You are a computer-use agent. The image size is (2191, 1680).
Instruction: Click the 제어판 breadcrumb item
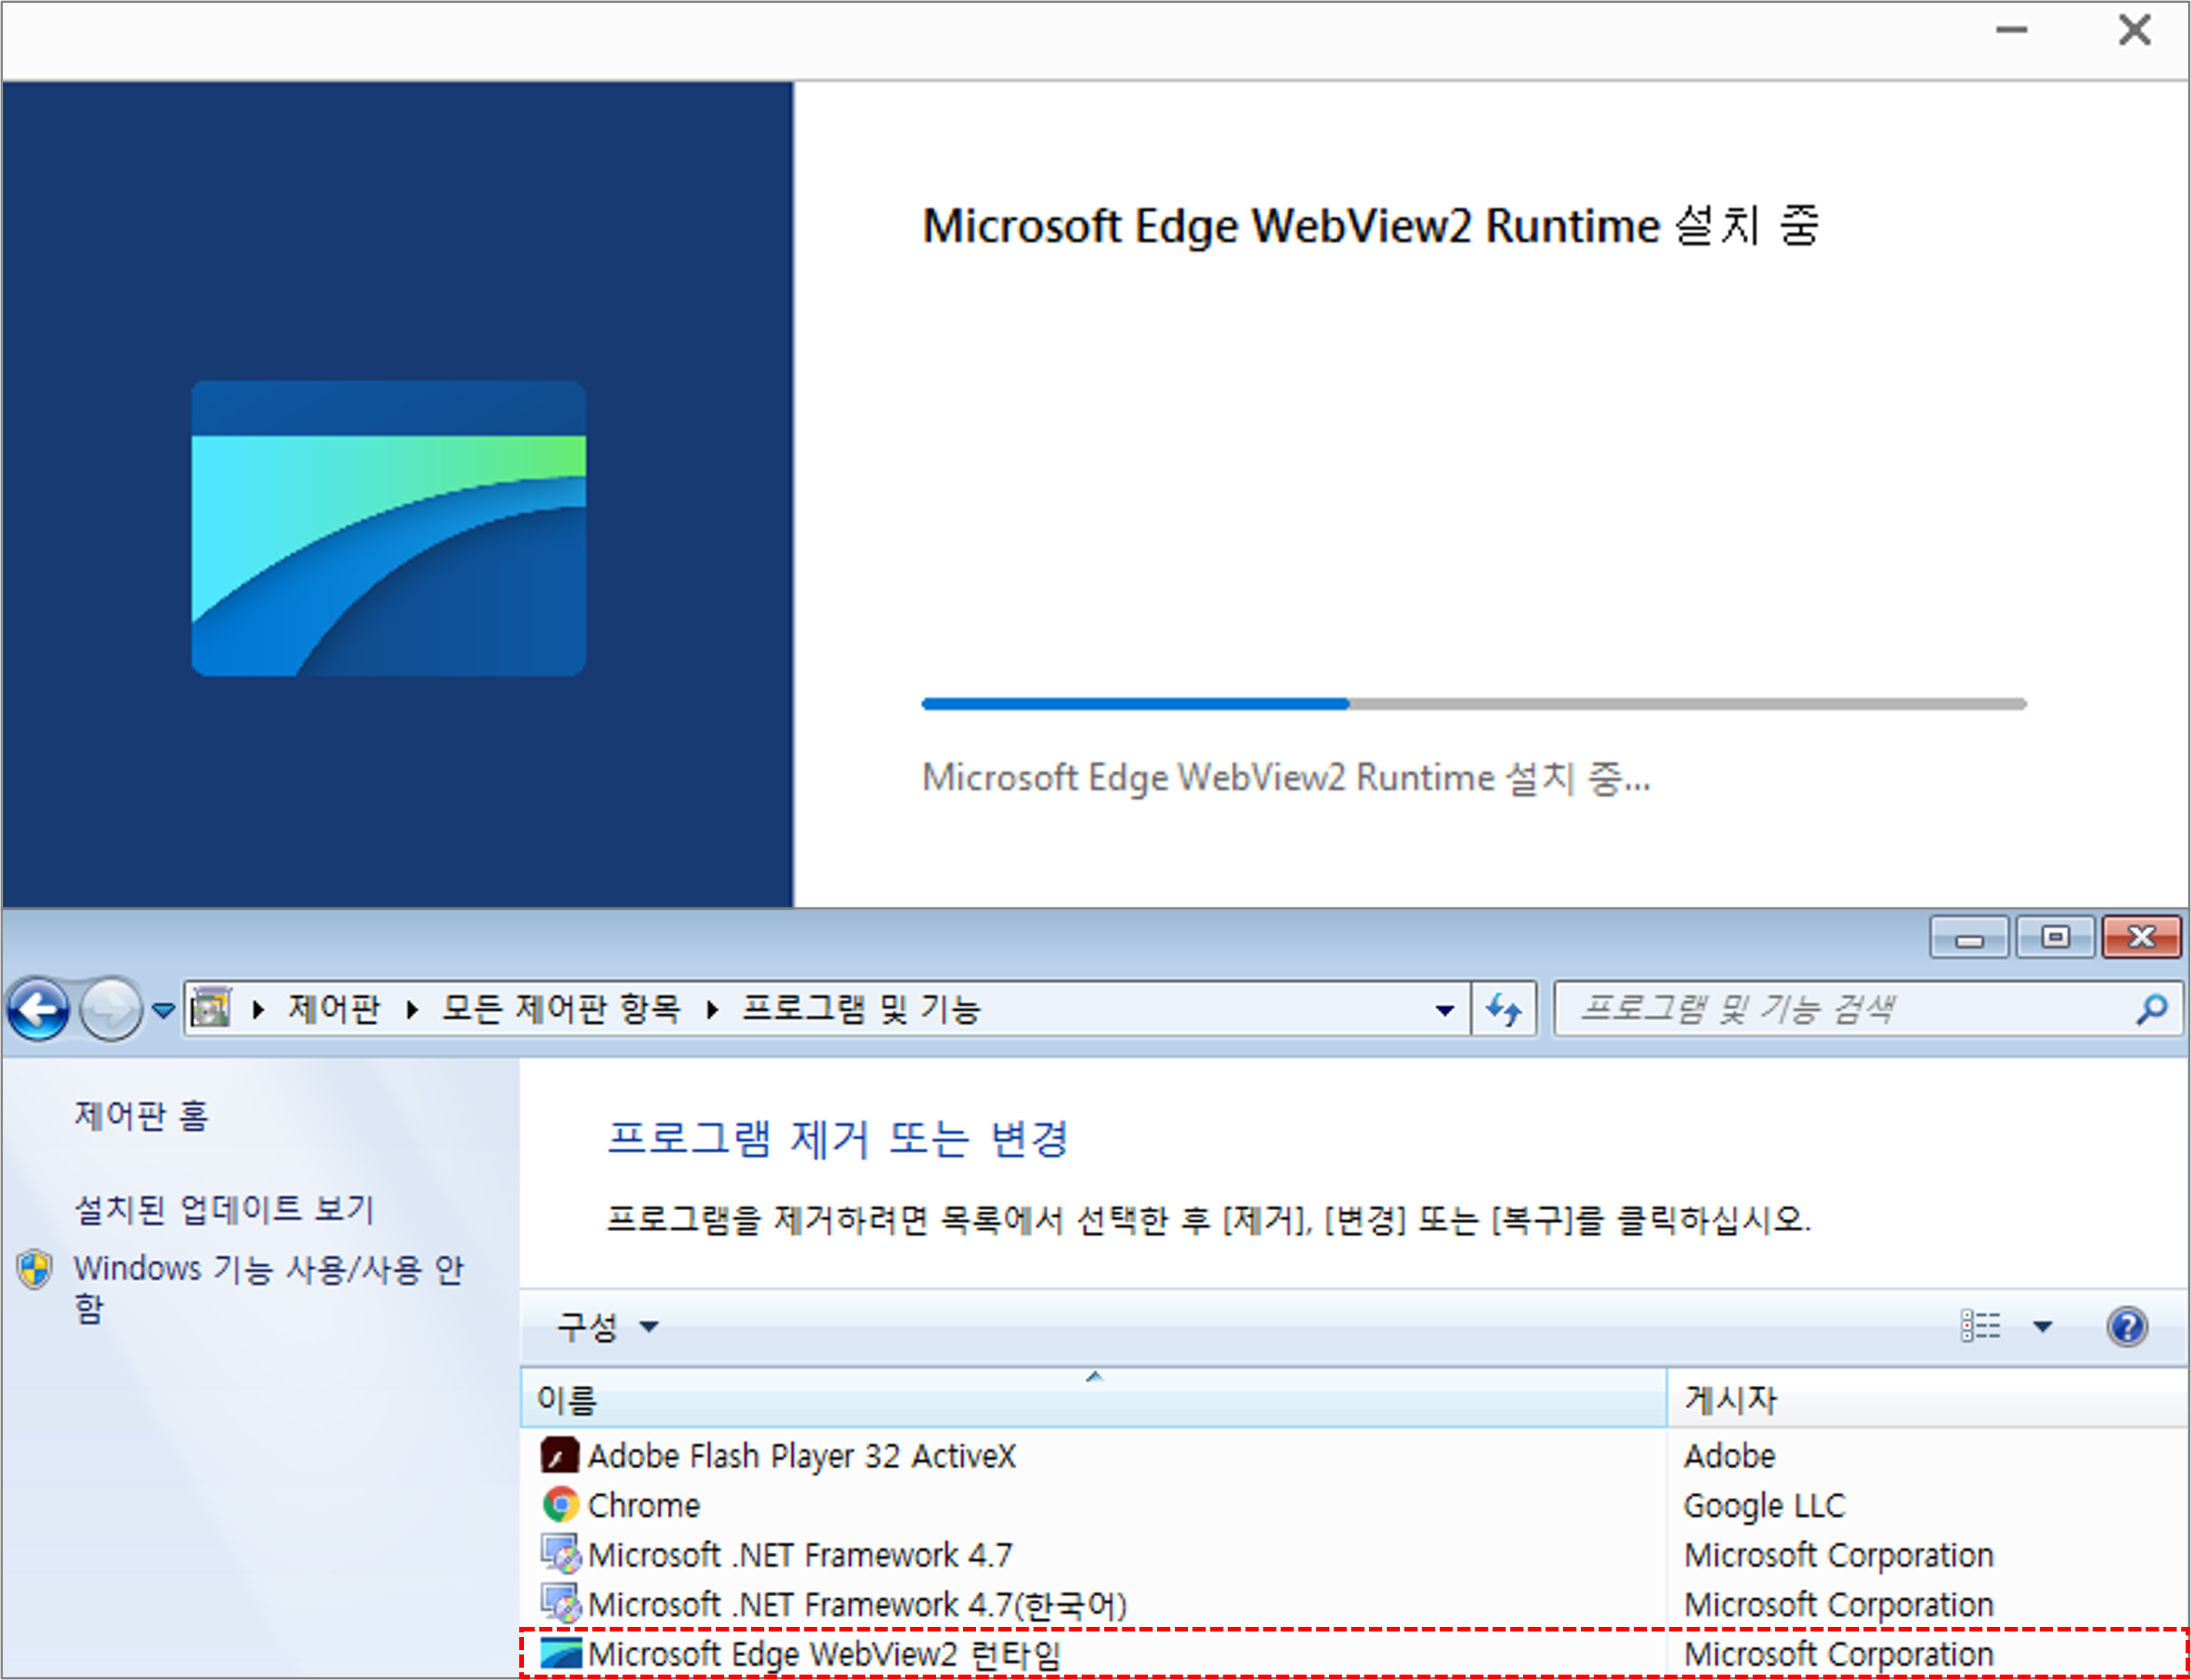tap(334, 1009)
